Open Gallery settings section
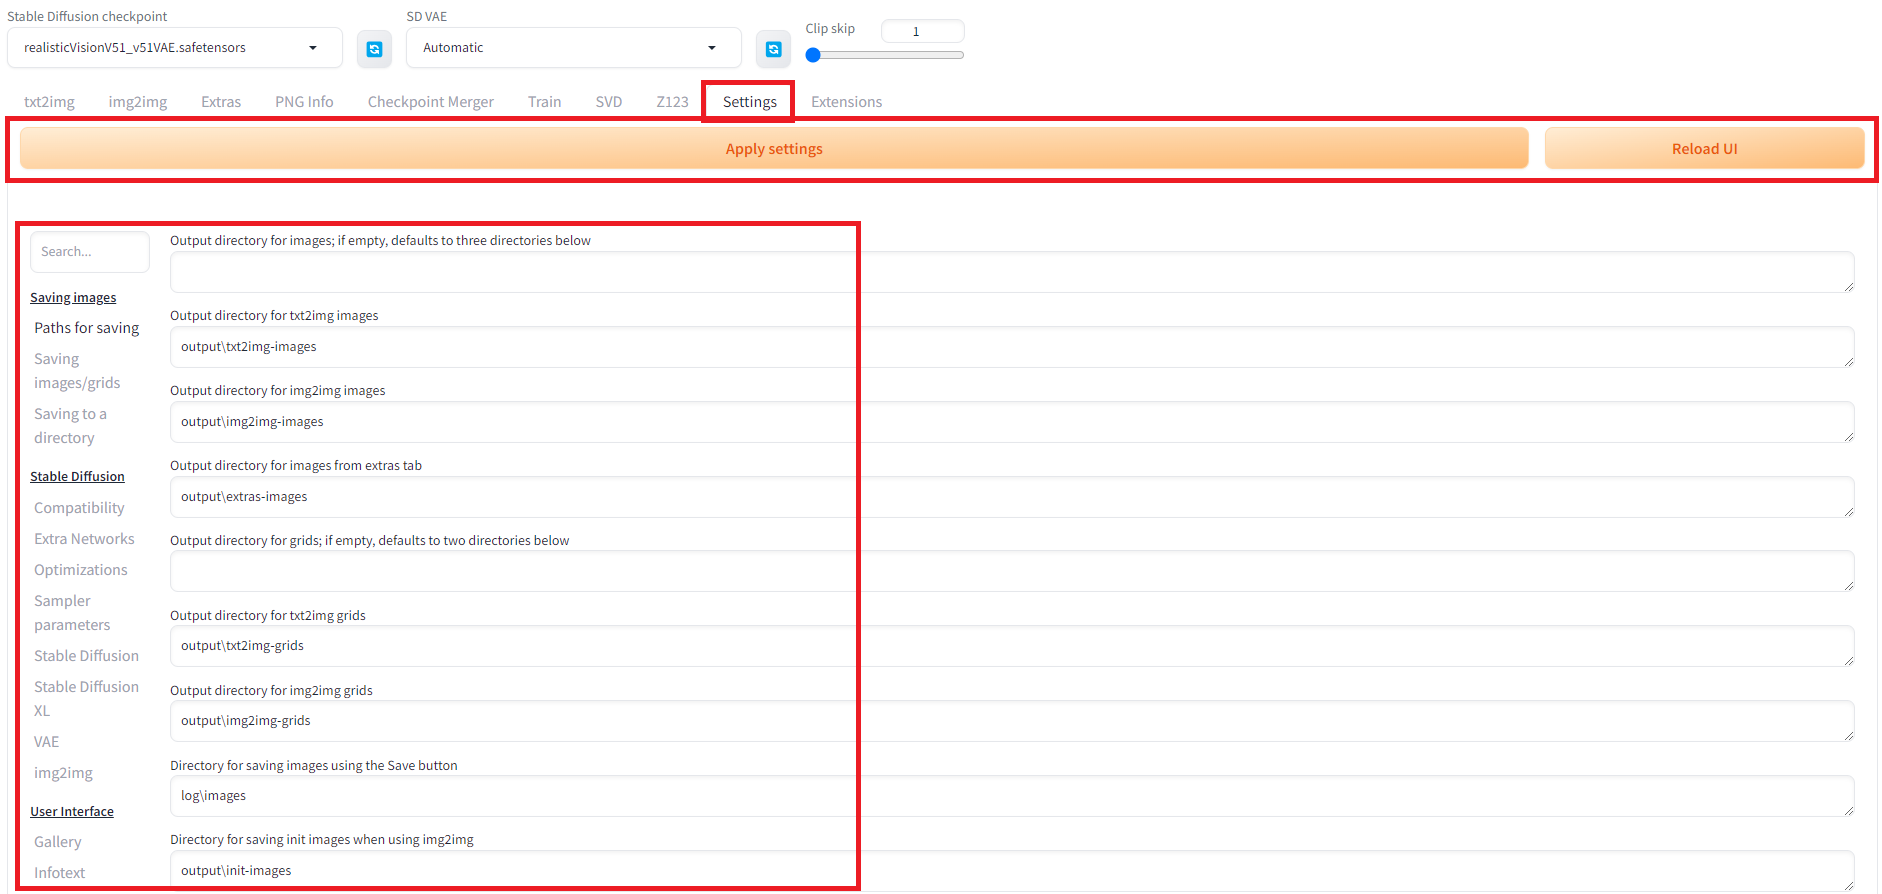This screenshot has height=894, width=1882. tap(58, 842)
